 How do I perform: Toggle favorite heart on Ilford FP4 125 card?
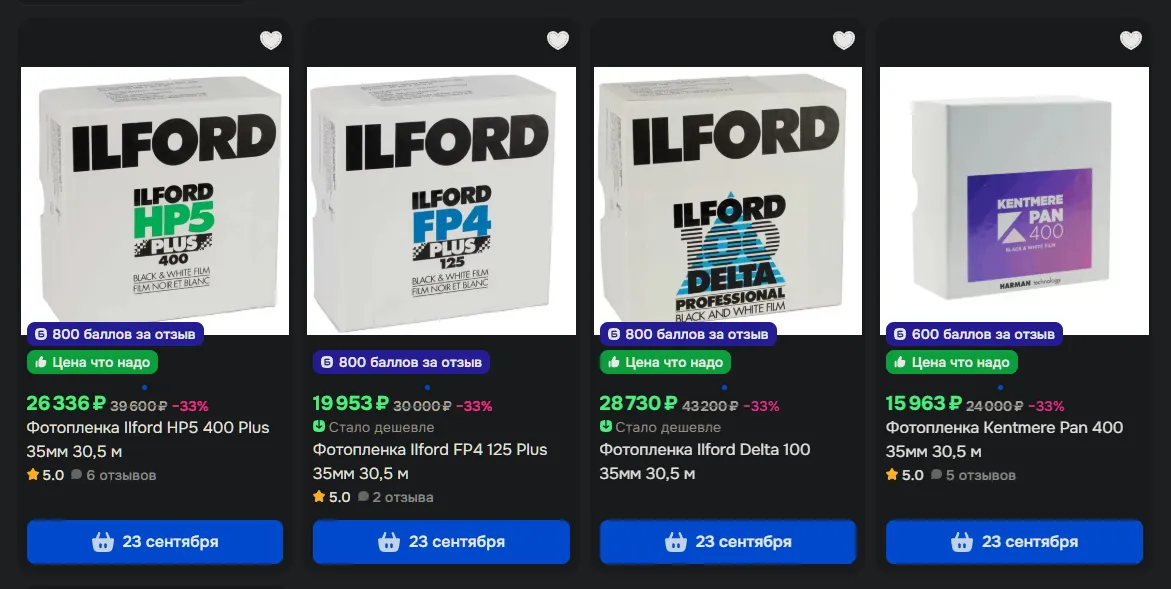pos(558,40)
